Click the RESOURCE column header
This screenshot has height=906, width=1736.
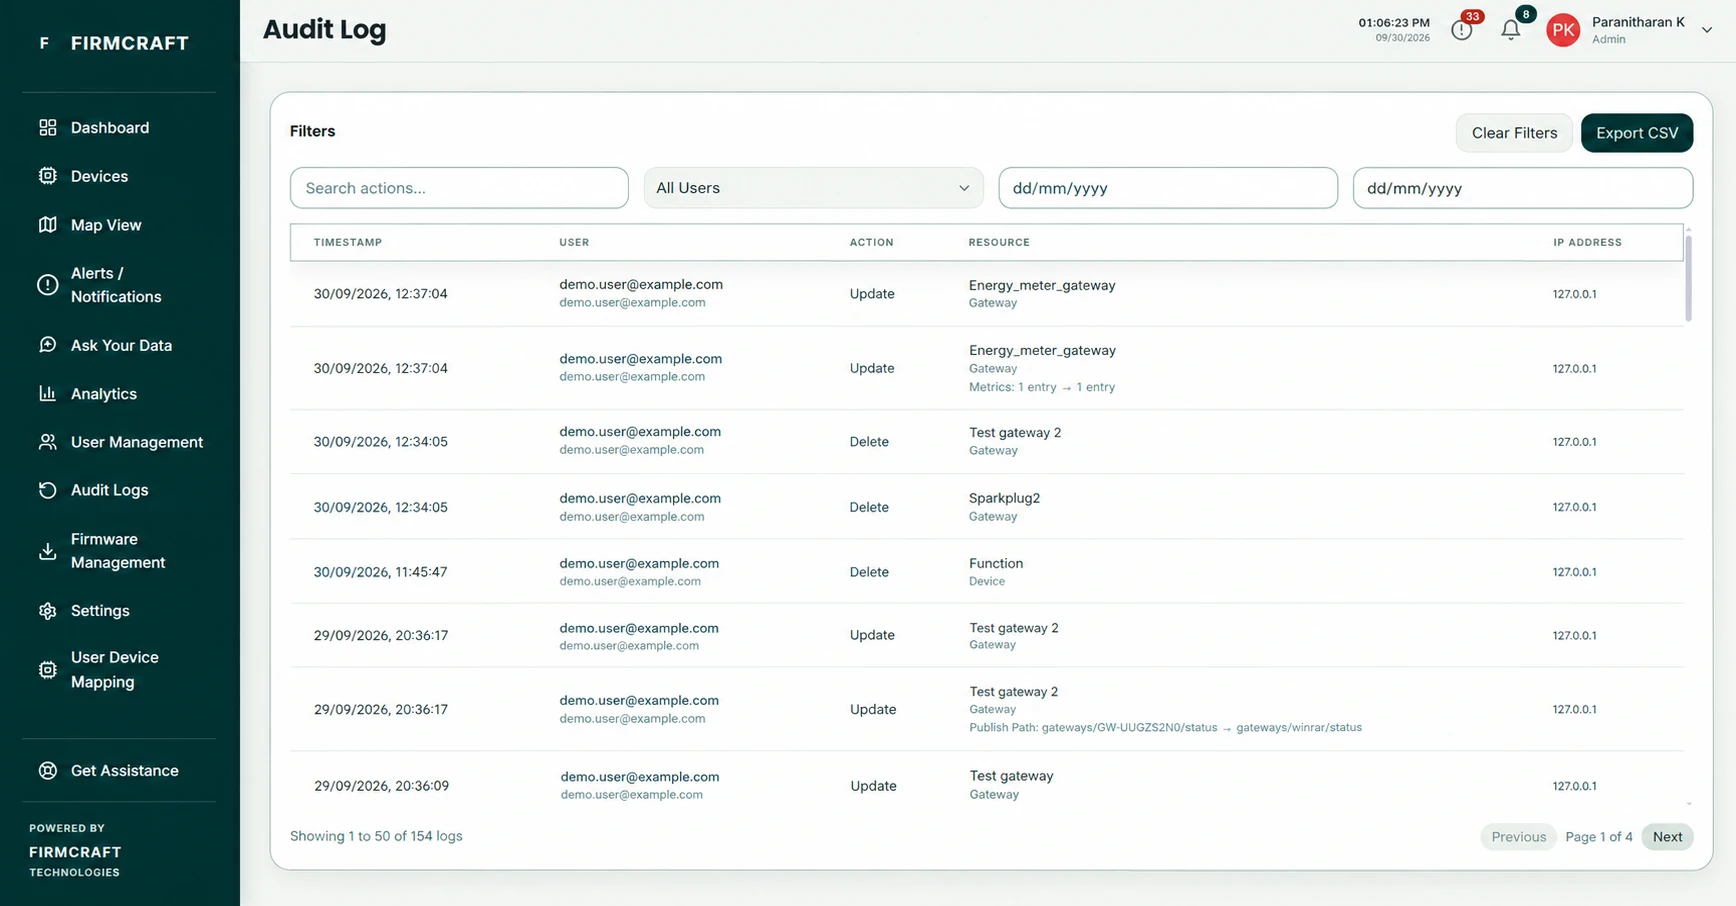999,243
